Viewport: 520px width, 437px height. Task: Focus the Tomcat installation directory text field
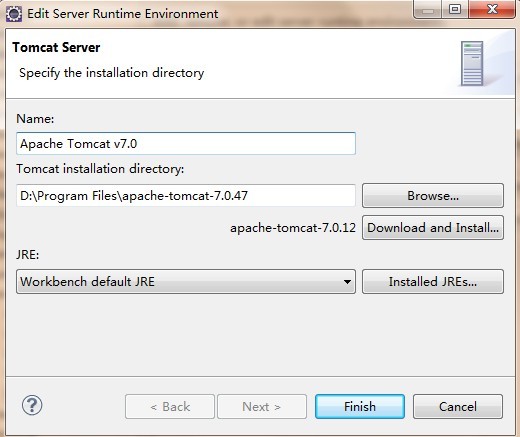point(186,195)
